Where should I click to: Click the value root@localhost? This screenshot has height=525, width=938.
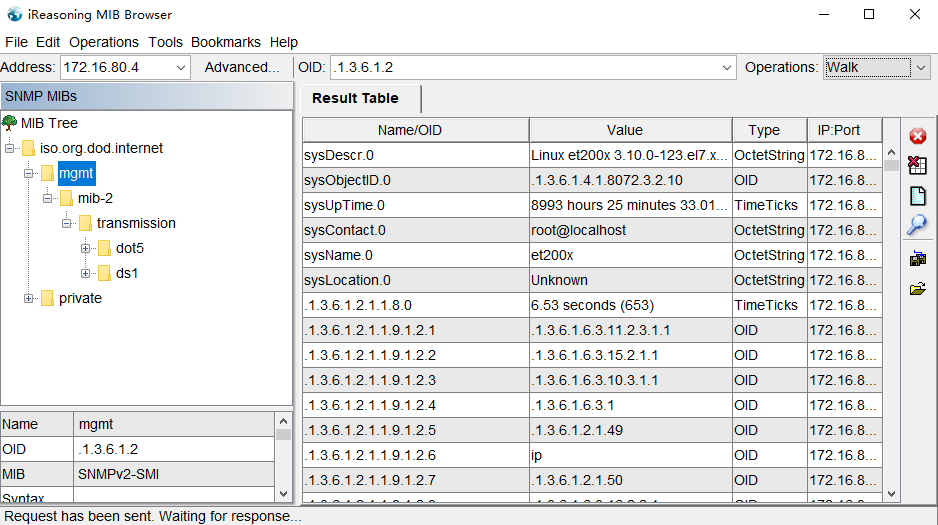pos(578,230)
